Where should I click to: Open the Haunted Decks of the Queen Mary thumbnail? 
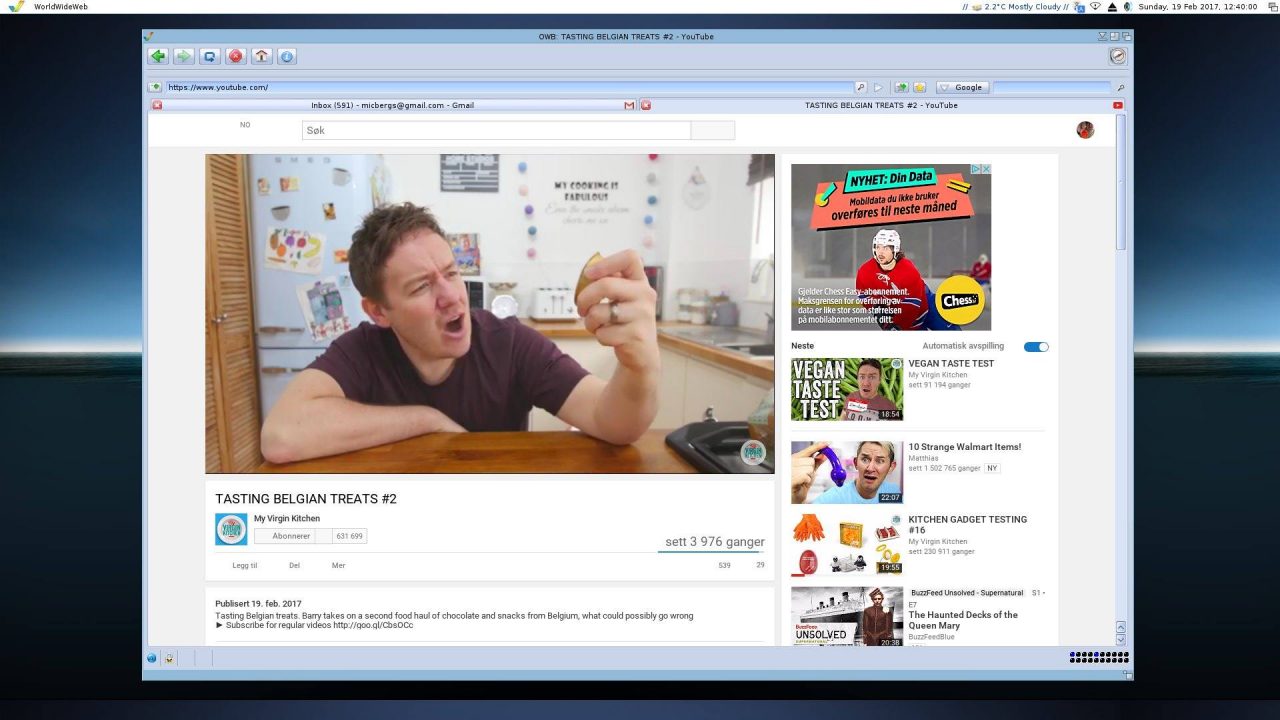point(847,616)
